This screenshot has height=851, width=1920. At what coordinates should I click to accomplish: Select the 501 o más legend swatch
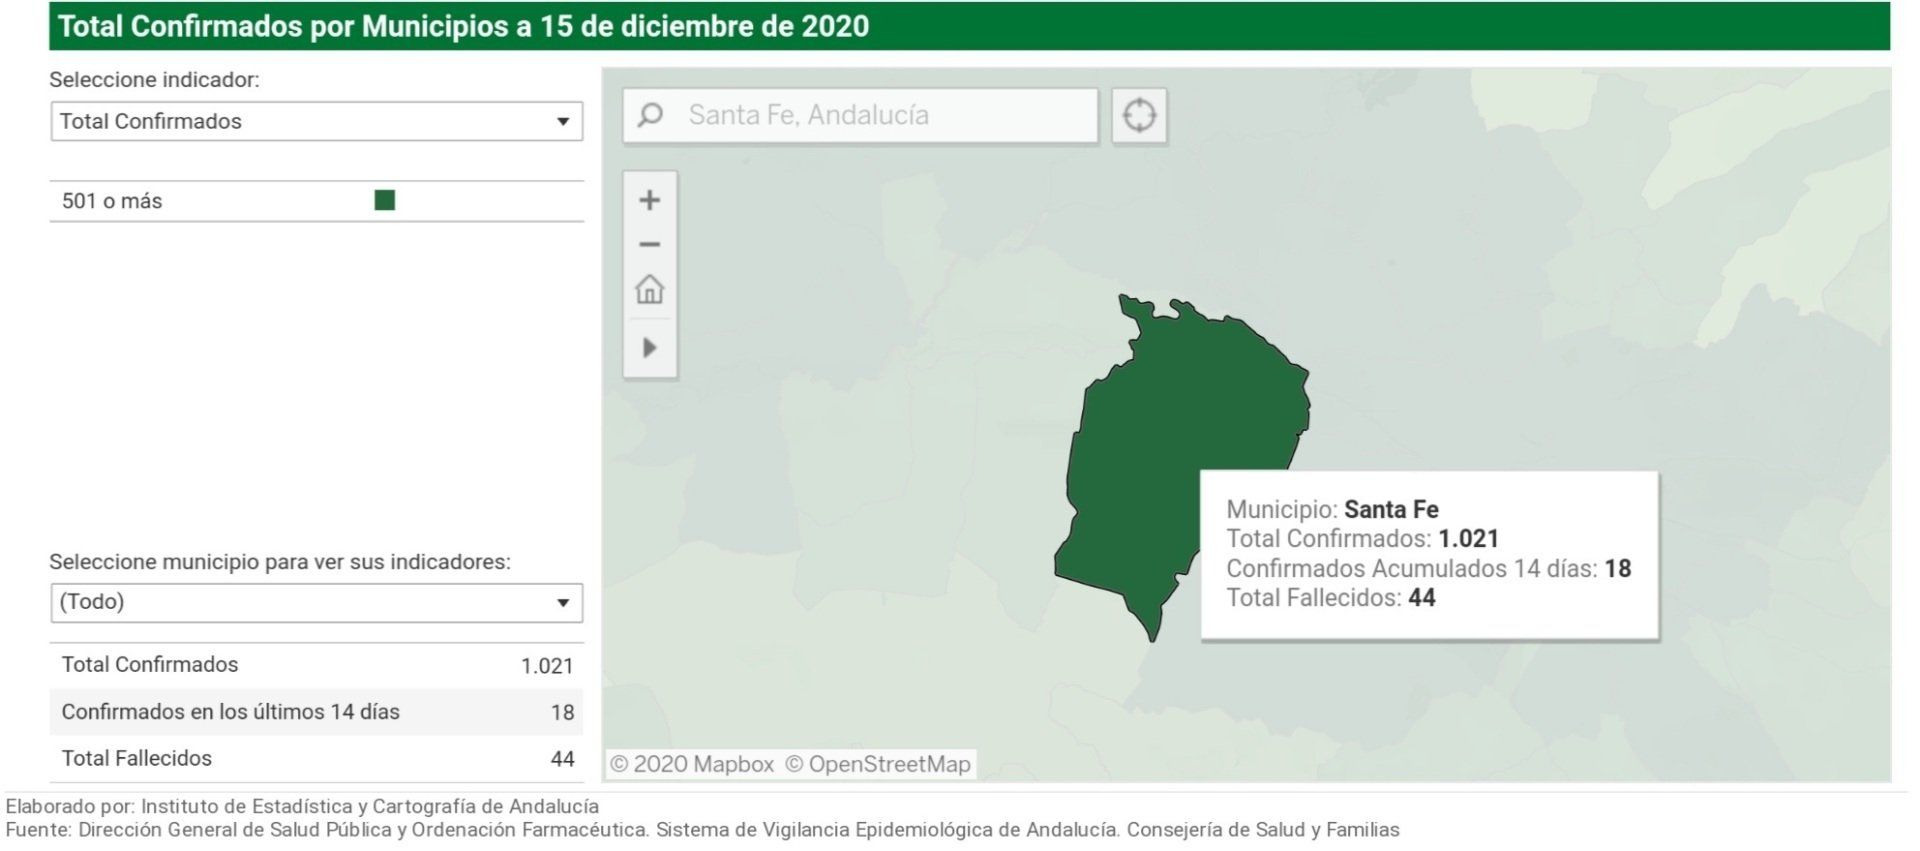tap(385, 201)
